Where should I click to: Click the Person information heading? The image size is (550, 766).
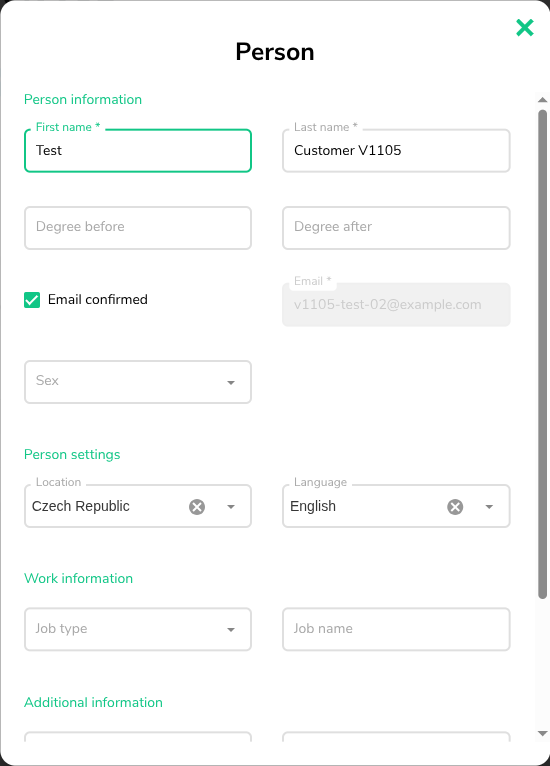click(x=83, y=100)
